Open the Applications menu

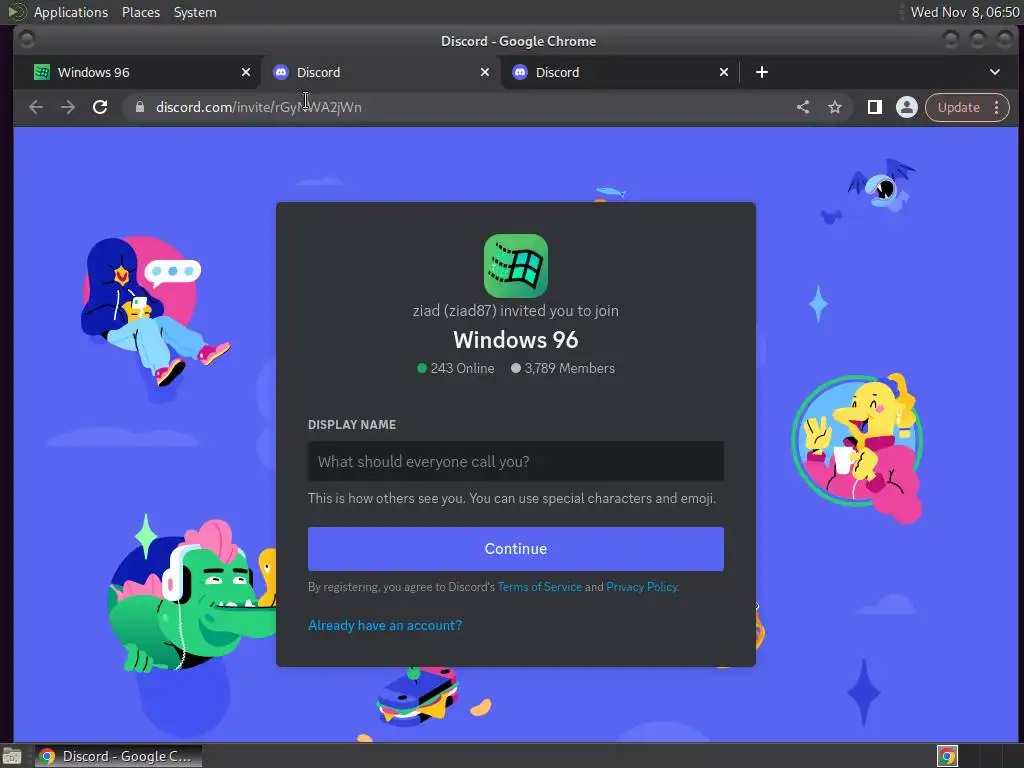coord(71,12)
